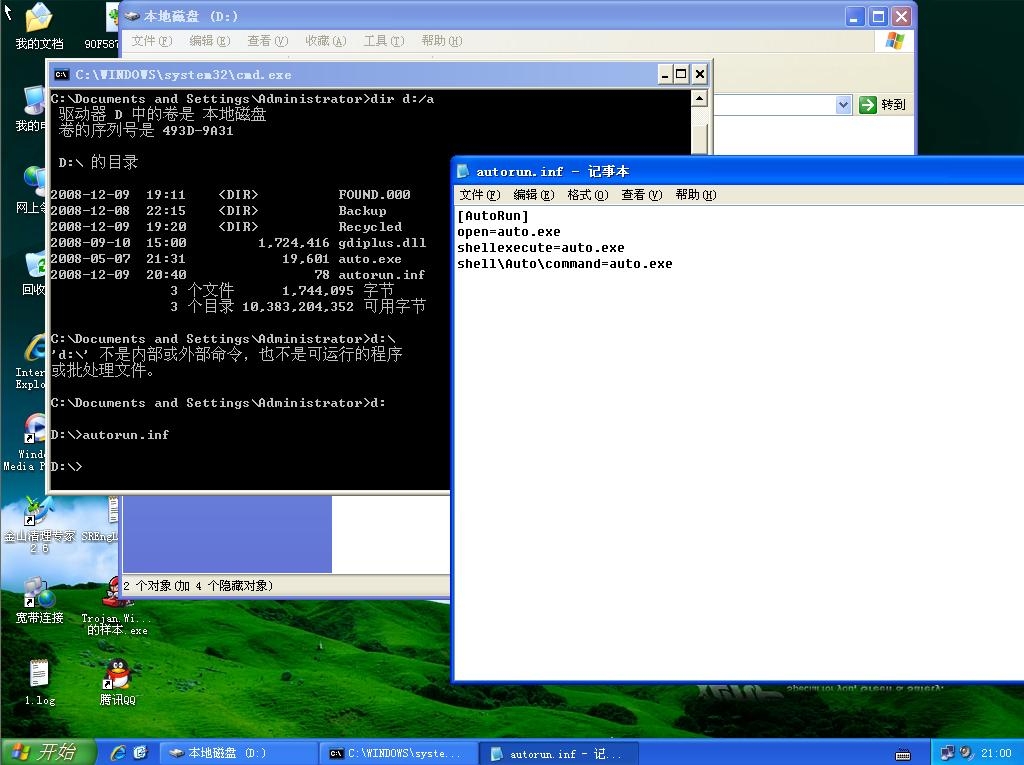The image size is (1024, 765).
Task: Click the 本地磁盘 (D:) title bar drive icon
Action: click(x=133, y=16)
